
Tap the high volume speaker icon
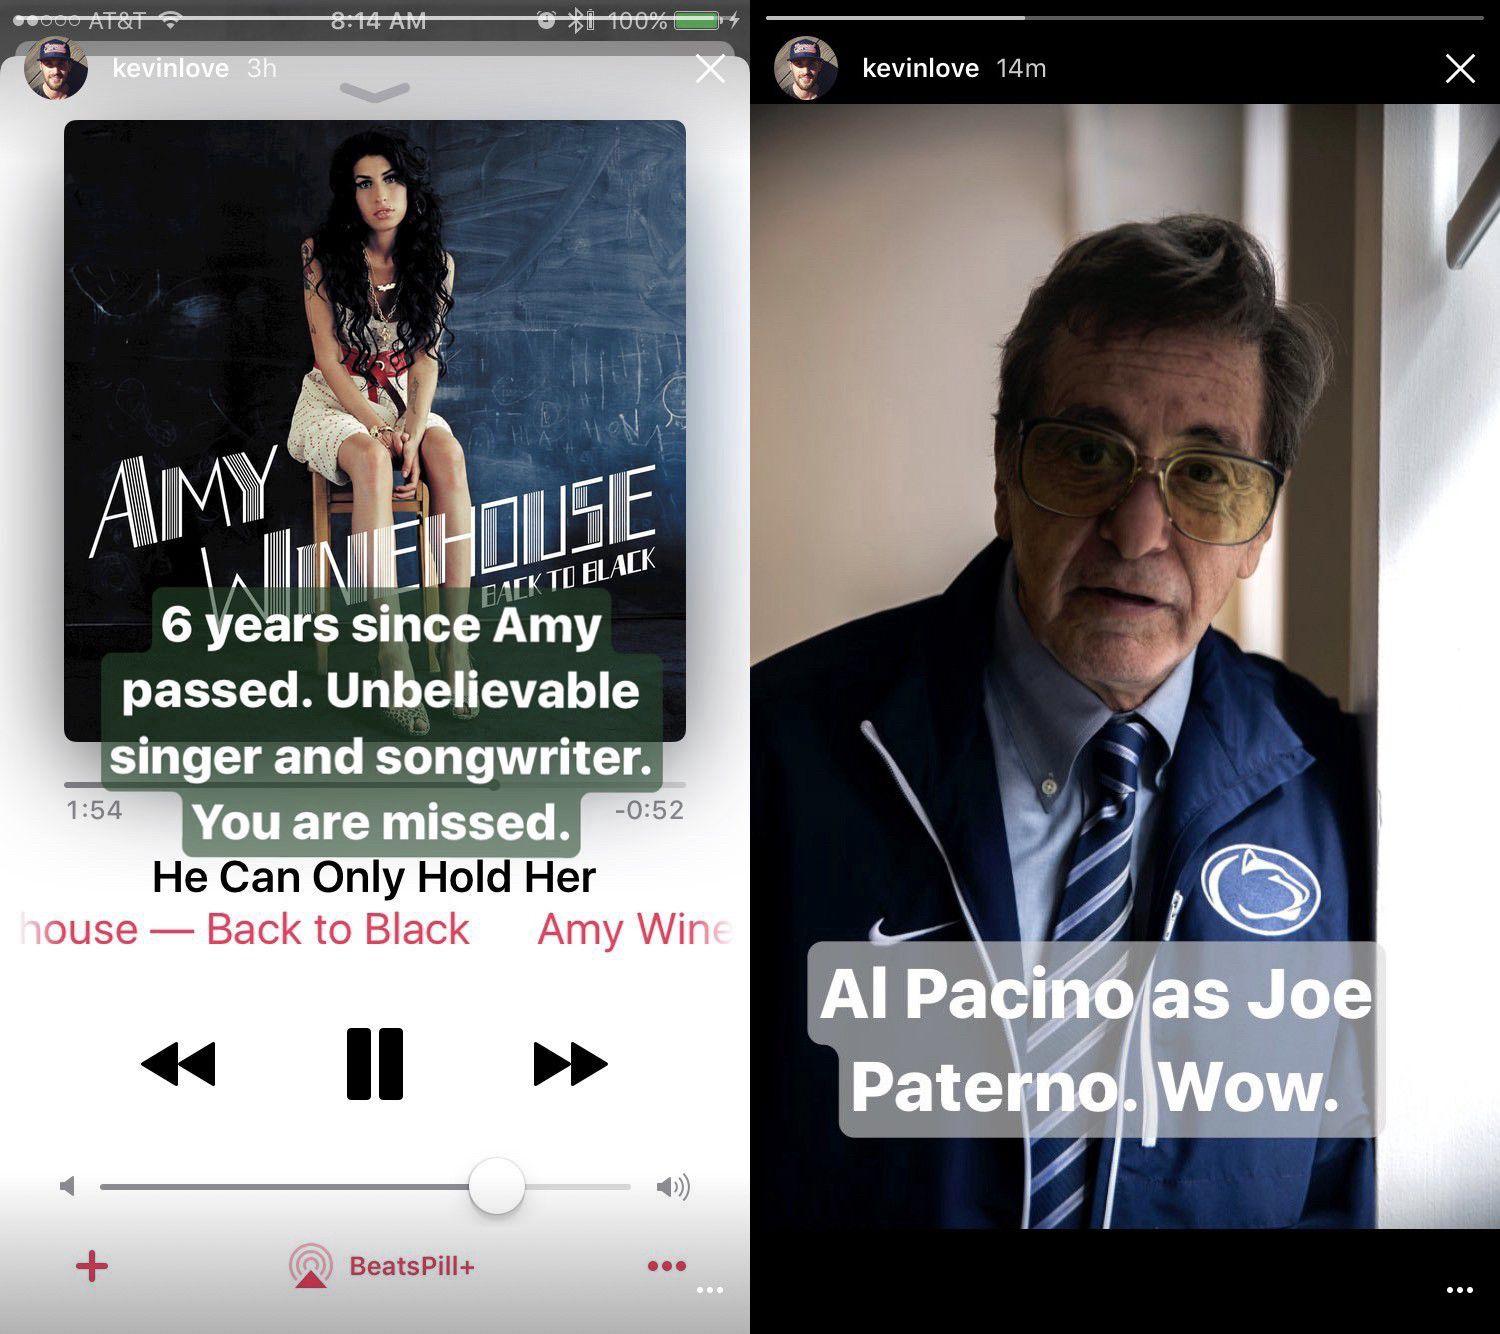click(x=673, y=1187)
